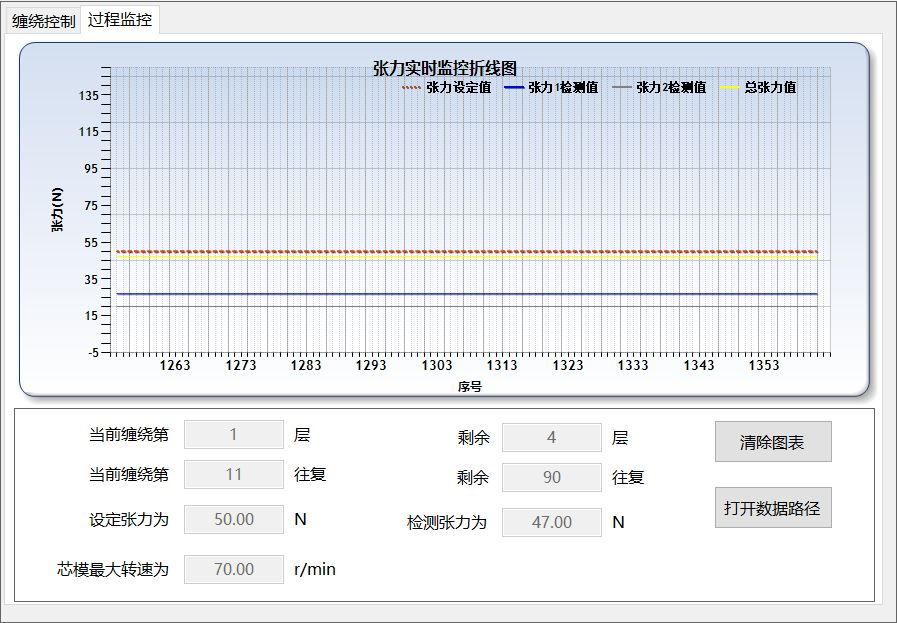The image size is (897, 623).
Task: Click the y-axis tick label 95
Action: coord(92,169)
